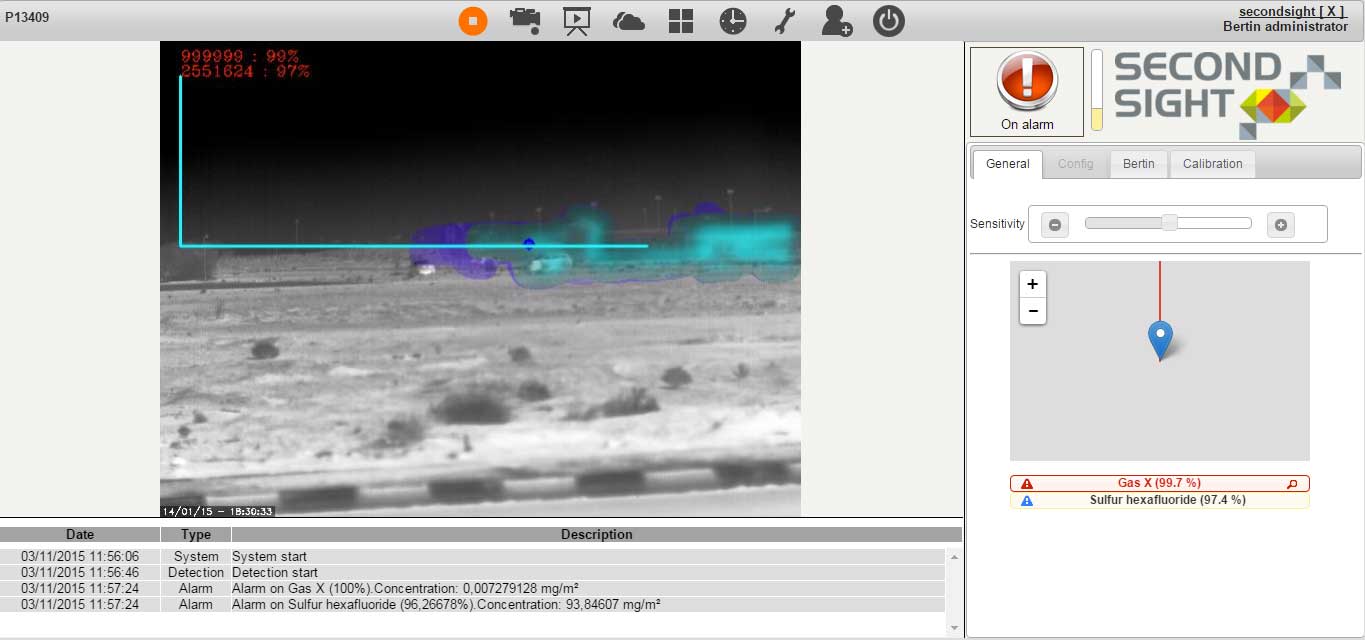The image size is (1365, 640).
Task: Click the Second Sight logo
Action: click(x=1227, y=93)
